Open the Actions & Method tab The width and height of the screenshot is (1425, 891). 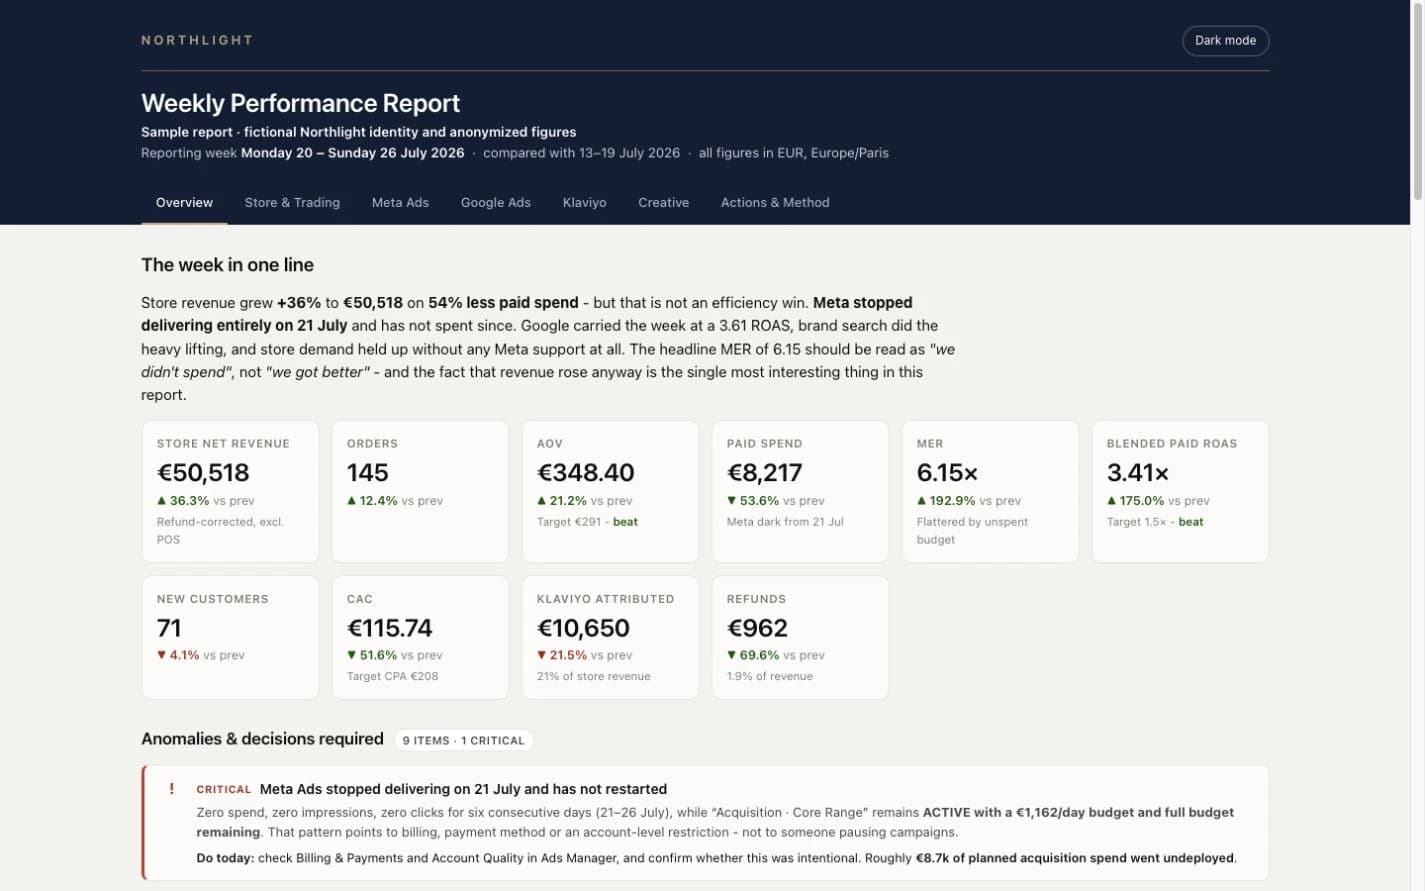tap(775, 203)
